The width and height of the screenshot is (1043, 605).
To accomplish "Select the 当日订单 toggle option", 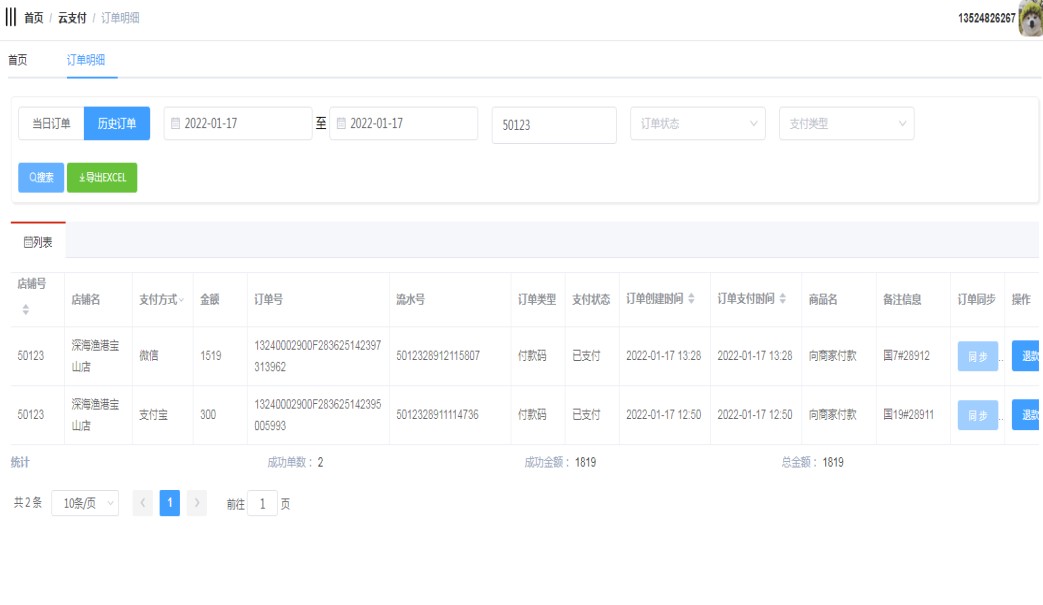I will pyautogui.click(x=51, y=124).
